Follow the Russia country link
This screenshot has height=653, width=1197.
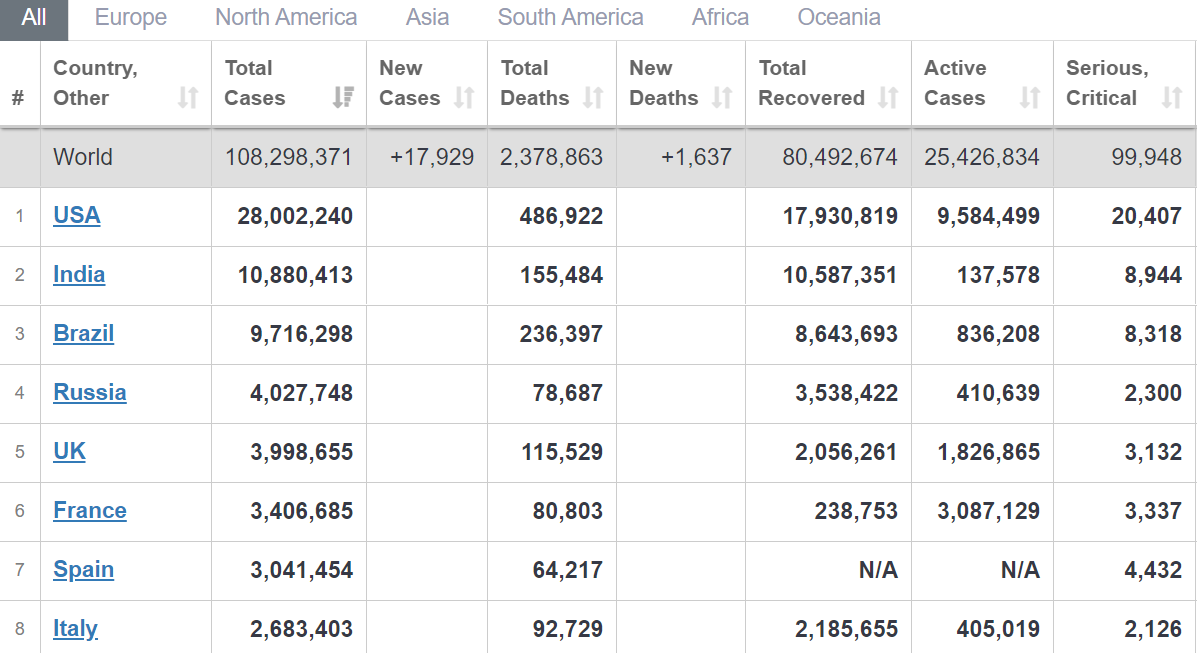(90, 392)
